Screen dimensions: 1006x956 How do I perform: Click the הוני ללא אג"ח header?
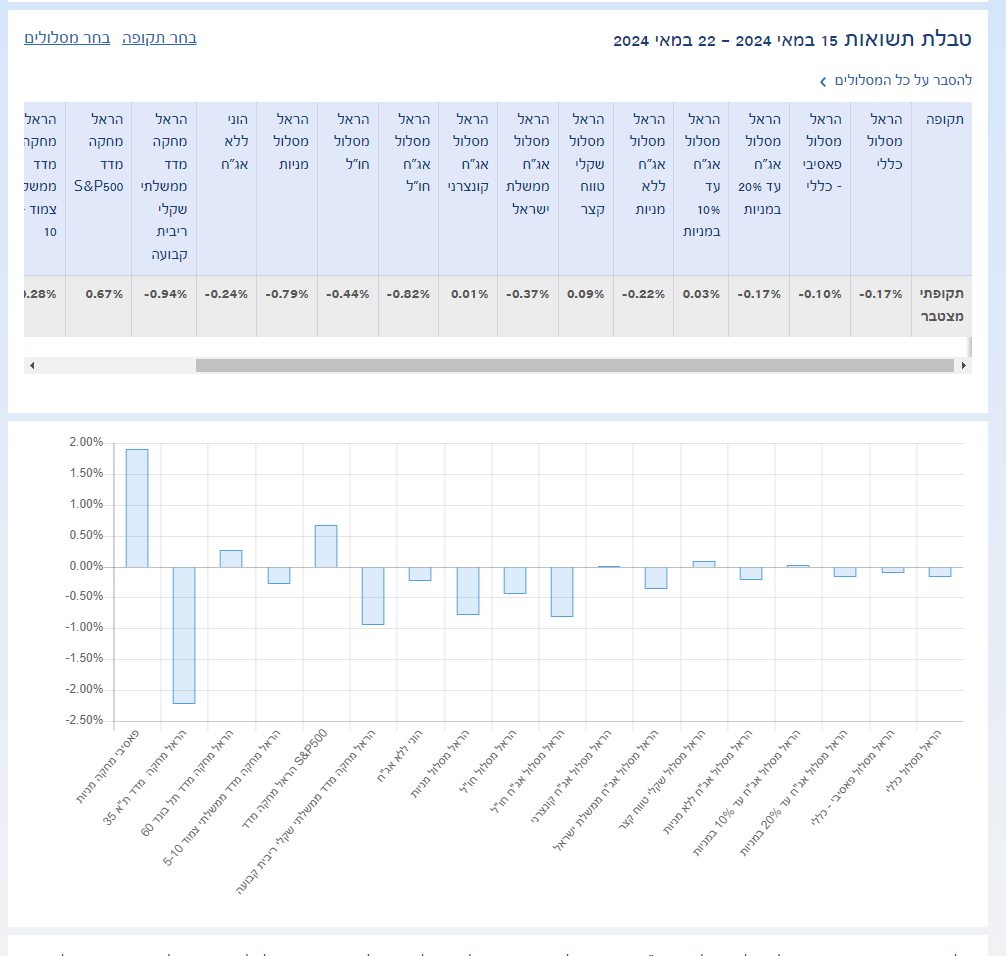tap(226, 189)
